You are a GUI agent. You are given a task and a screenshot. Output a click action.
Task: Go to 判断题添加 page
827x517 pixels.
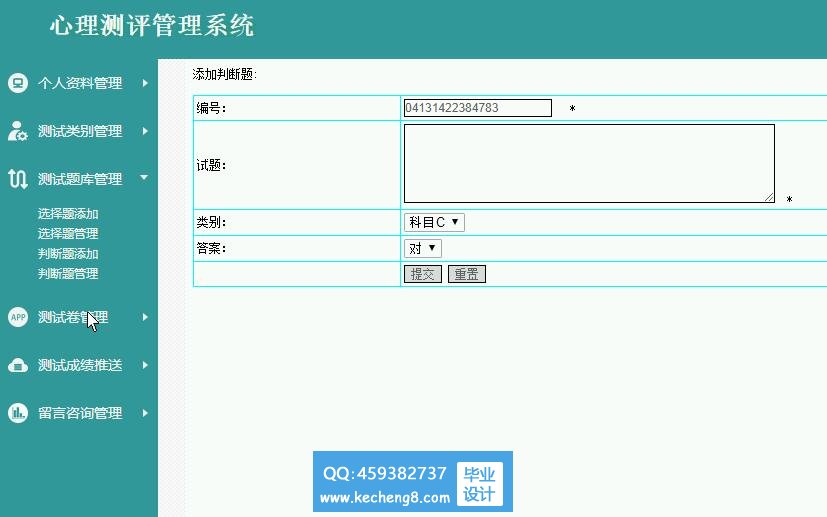68,254
